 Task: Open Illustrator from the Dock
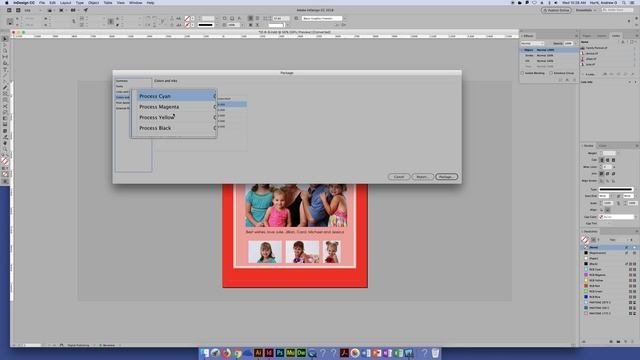click(x=258, y=353)
